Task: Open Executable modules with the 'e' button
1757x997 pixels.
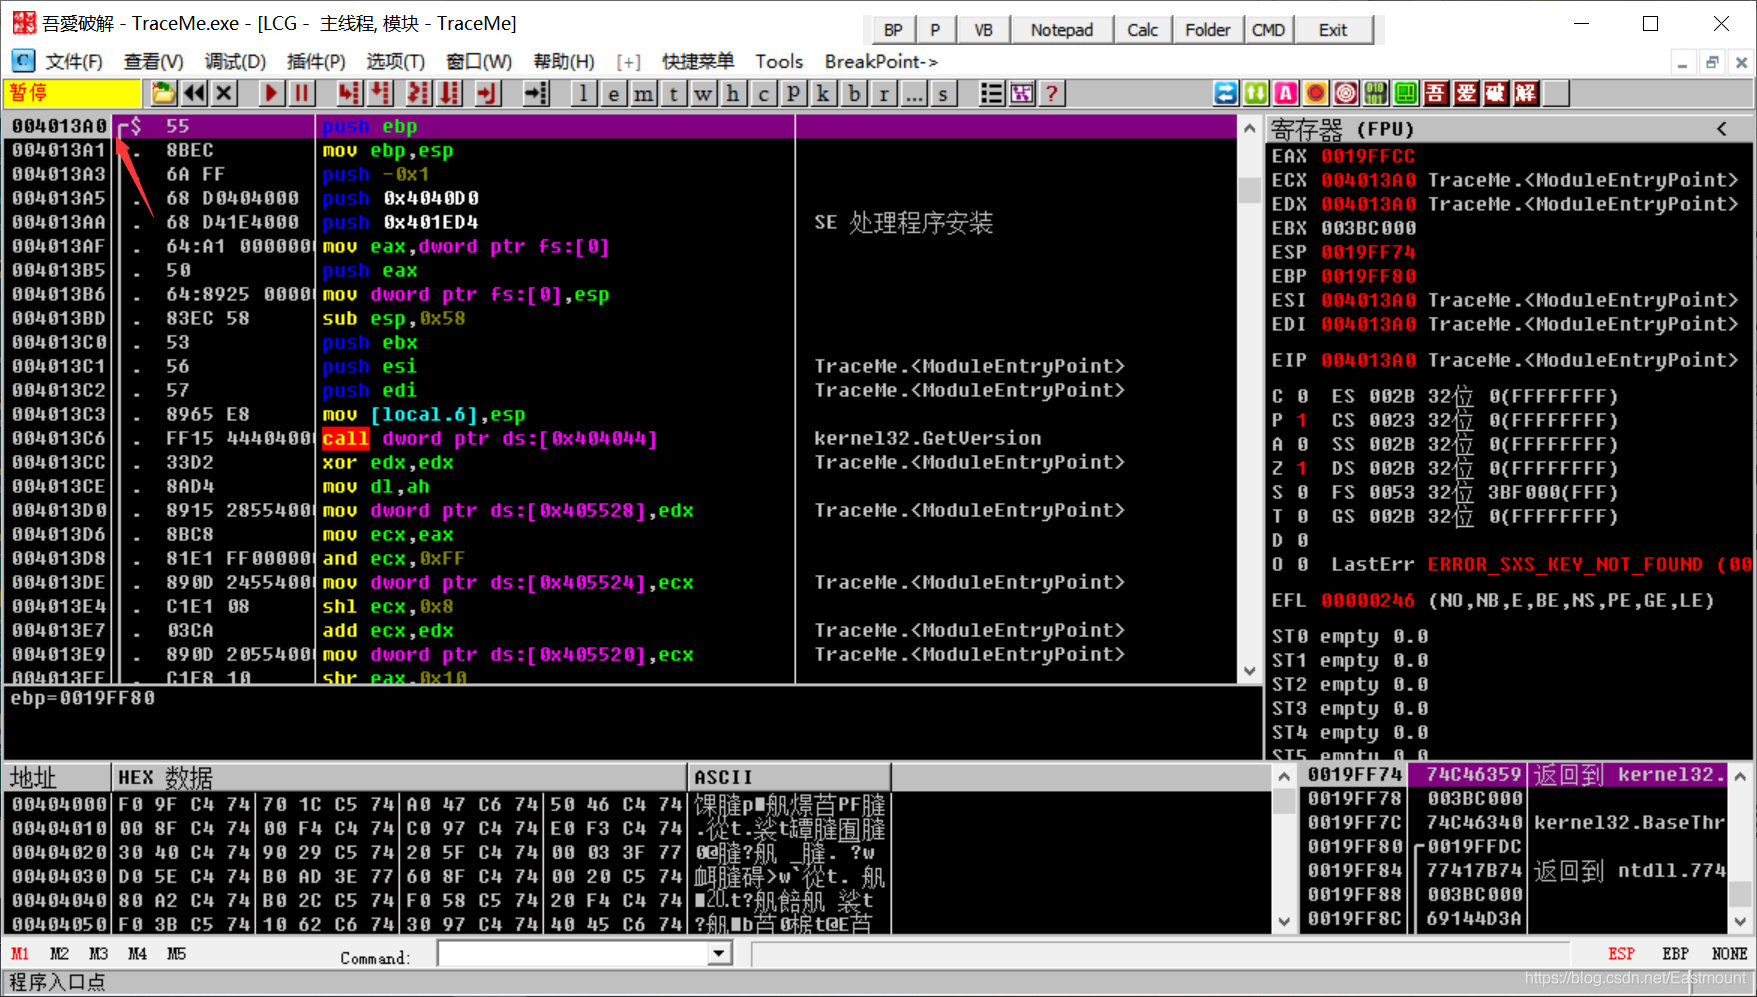Action: point(614,93)
